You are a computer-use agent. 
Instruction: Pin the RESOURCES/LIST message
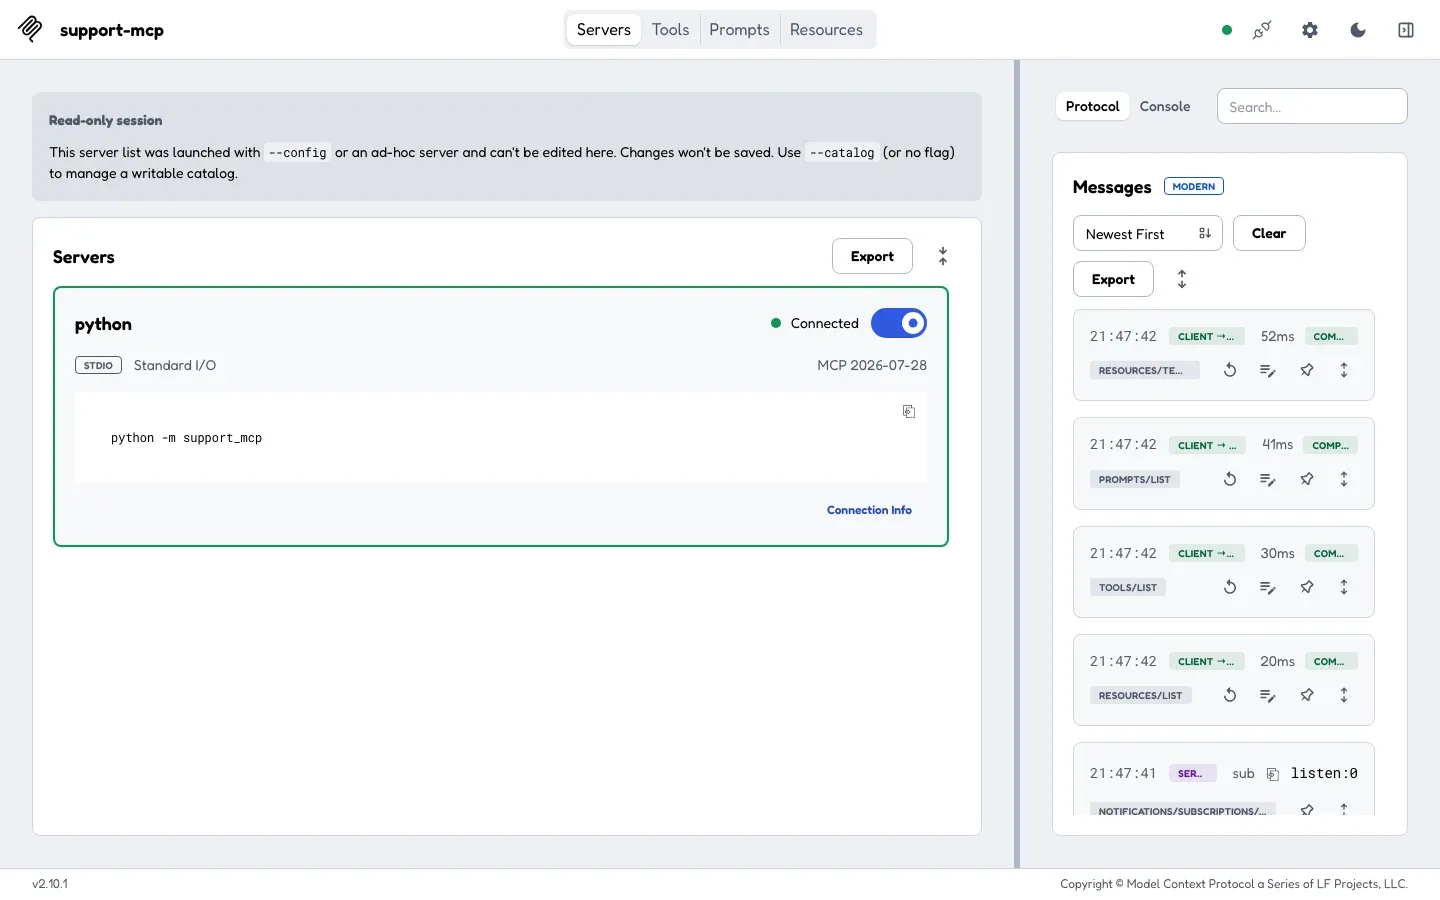pos(1307,695)
